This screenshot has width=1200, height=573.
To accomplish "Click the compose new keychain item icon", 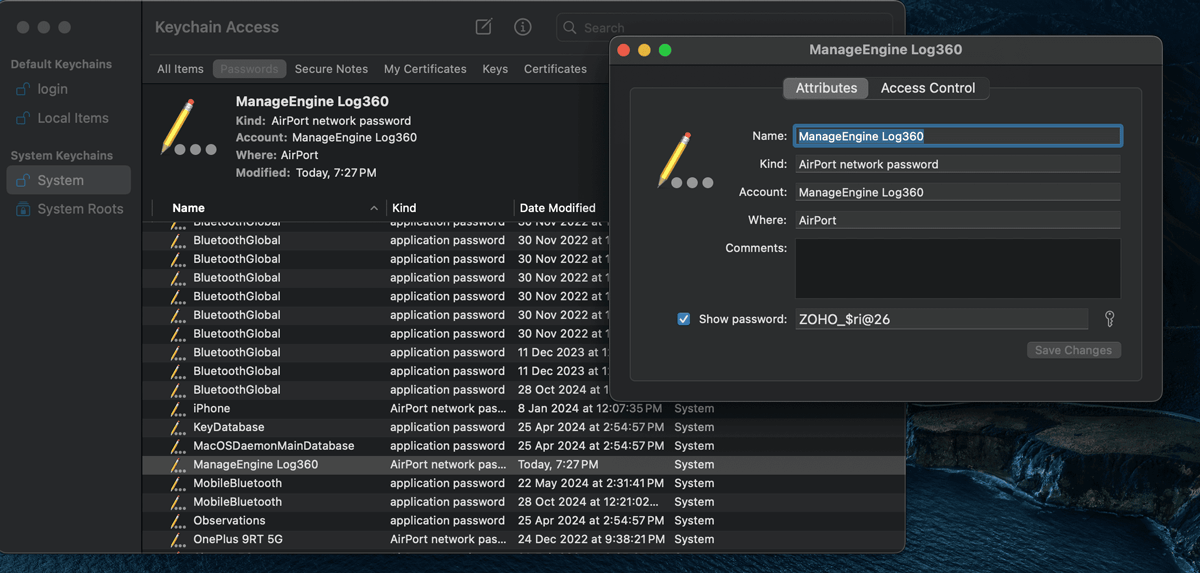I will [484, 27].
